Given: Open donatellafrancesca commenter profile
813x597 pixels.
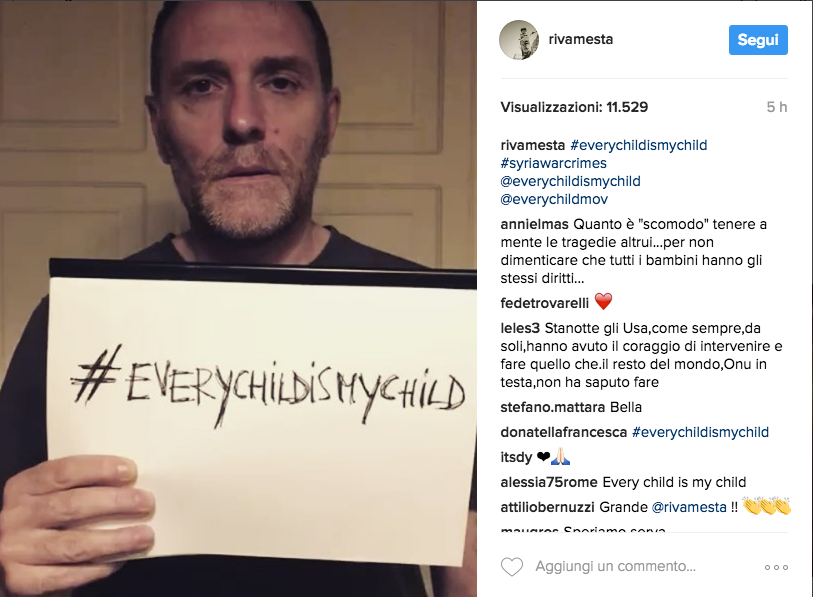Looking at the screenshot, I should coord(564,432).
